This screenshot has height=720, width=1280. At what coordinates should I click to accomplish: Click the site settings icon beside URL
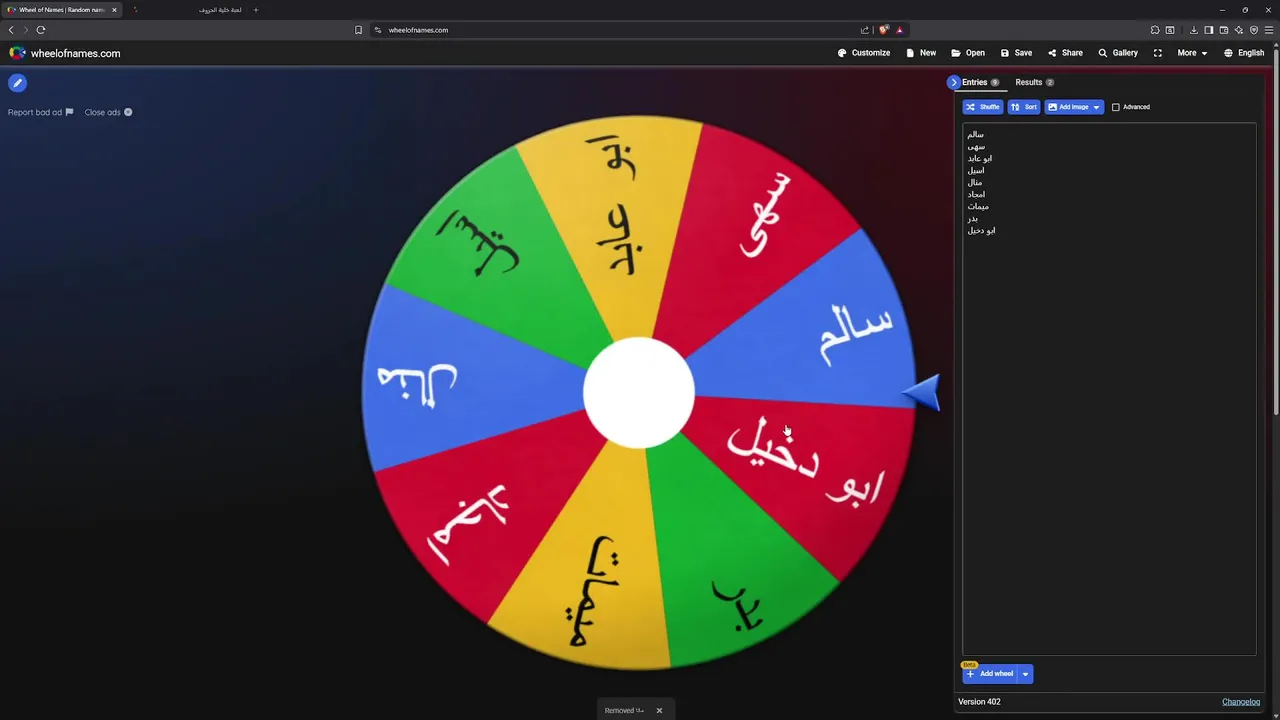pos(378,30)
